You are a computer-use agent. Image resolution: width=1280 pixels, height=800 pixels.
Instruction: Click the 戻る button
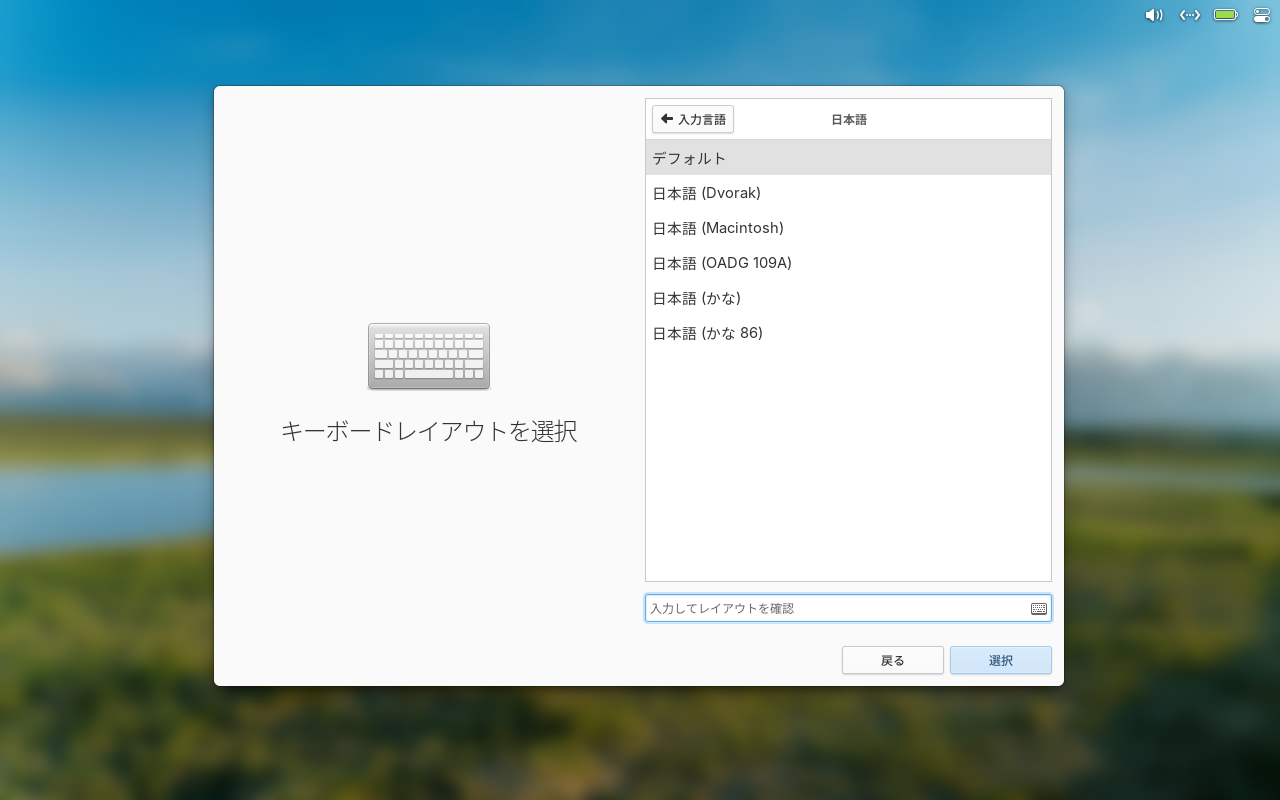(x=893, y=660)
